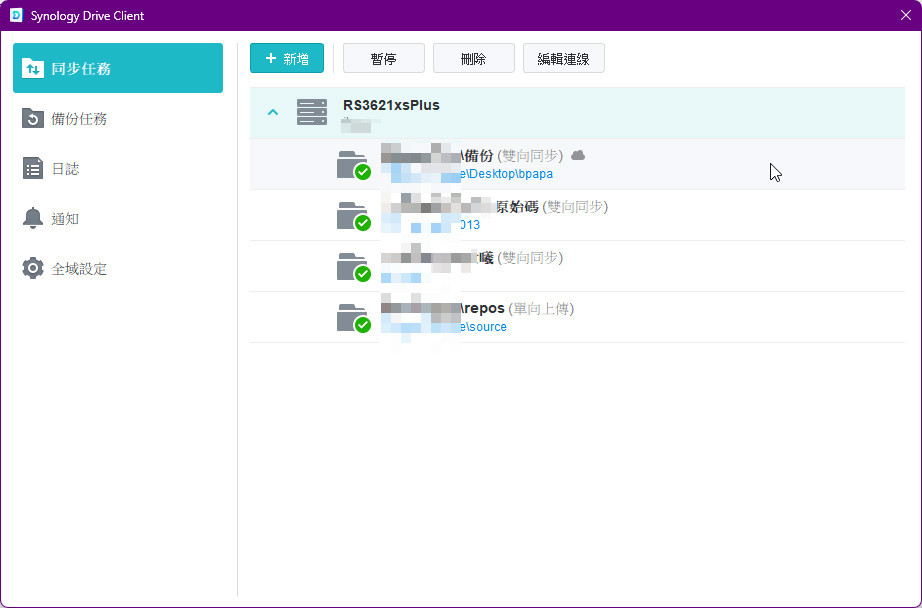Click the 全域設定 gear icon
The height and width of the screenshot is (608, 922).
pyautogui.click(x=32, y=269)
